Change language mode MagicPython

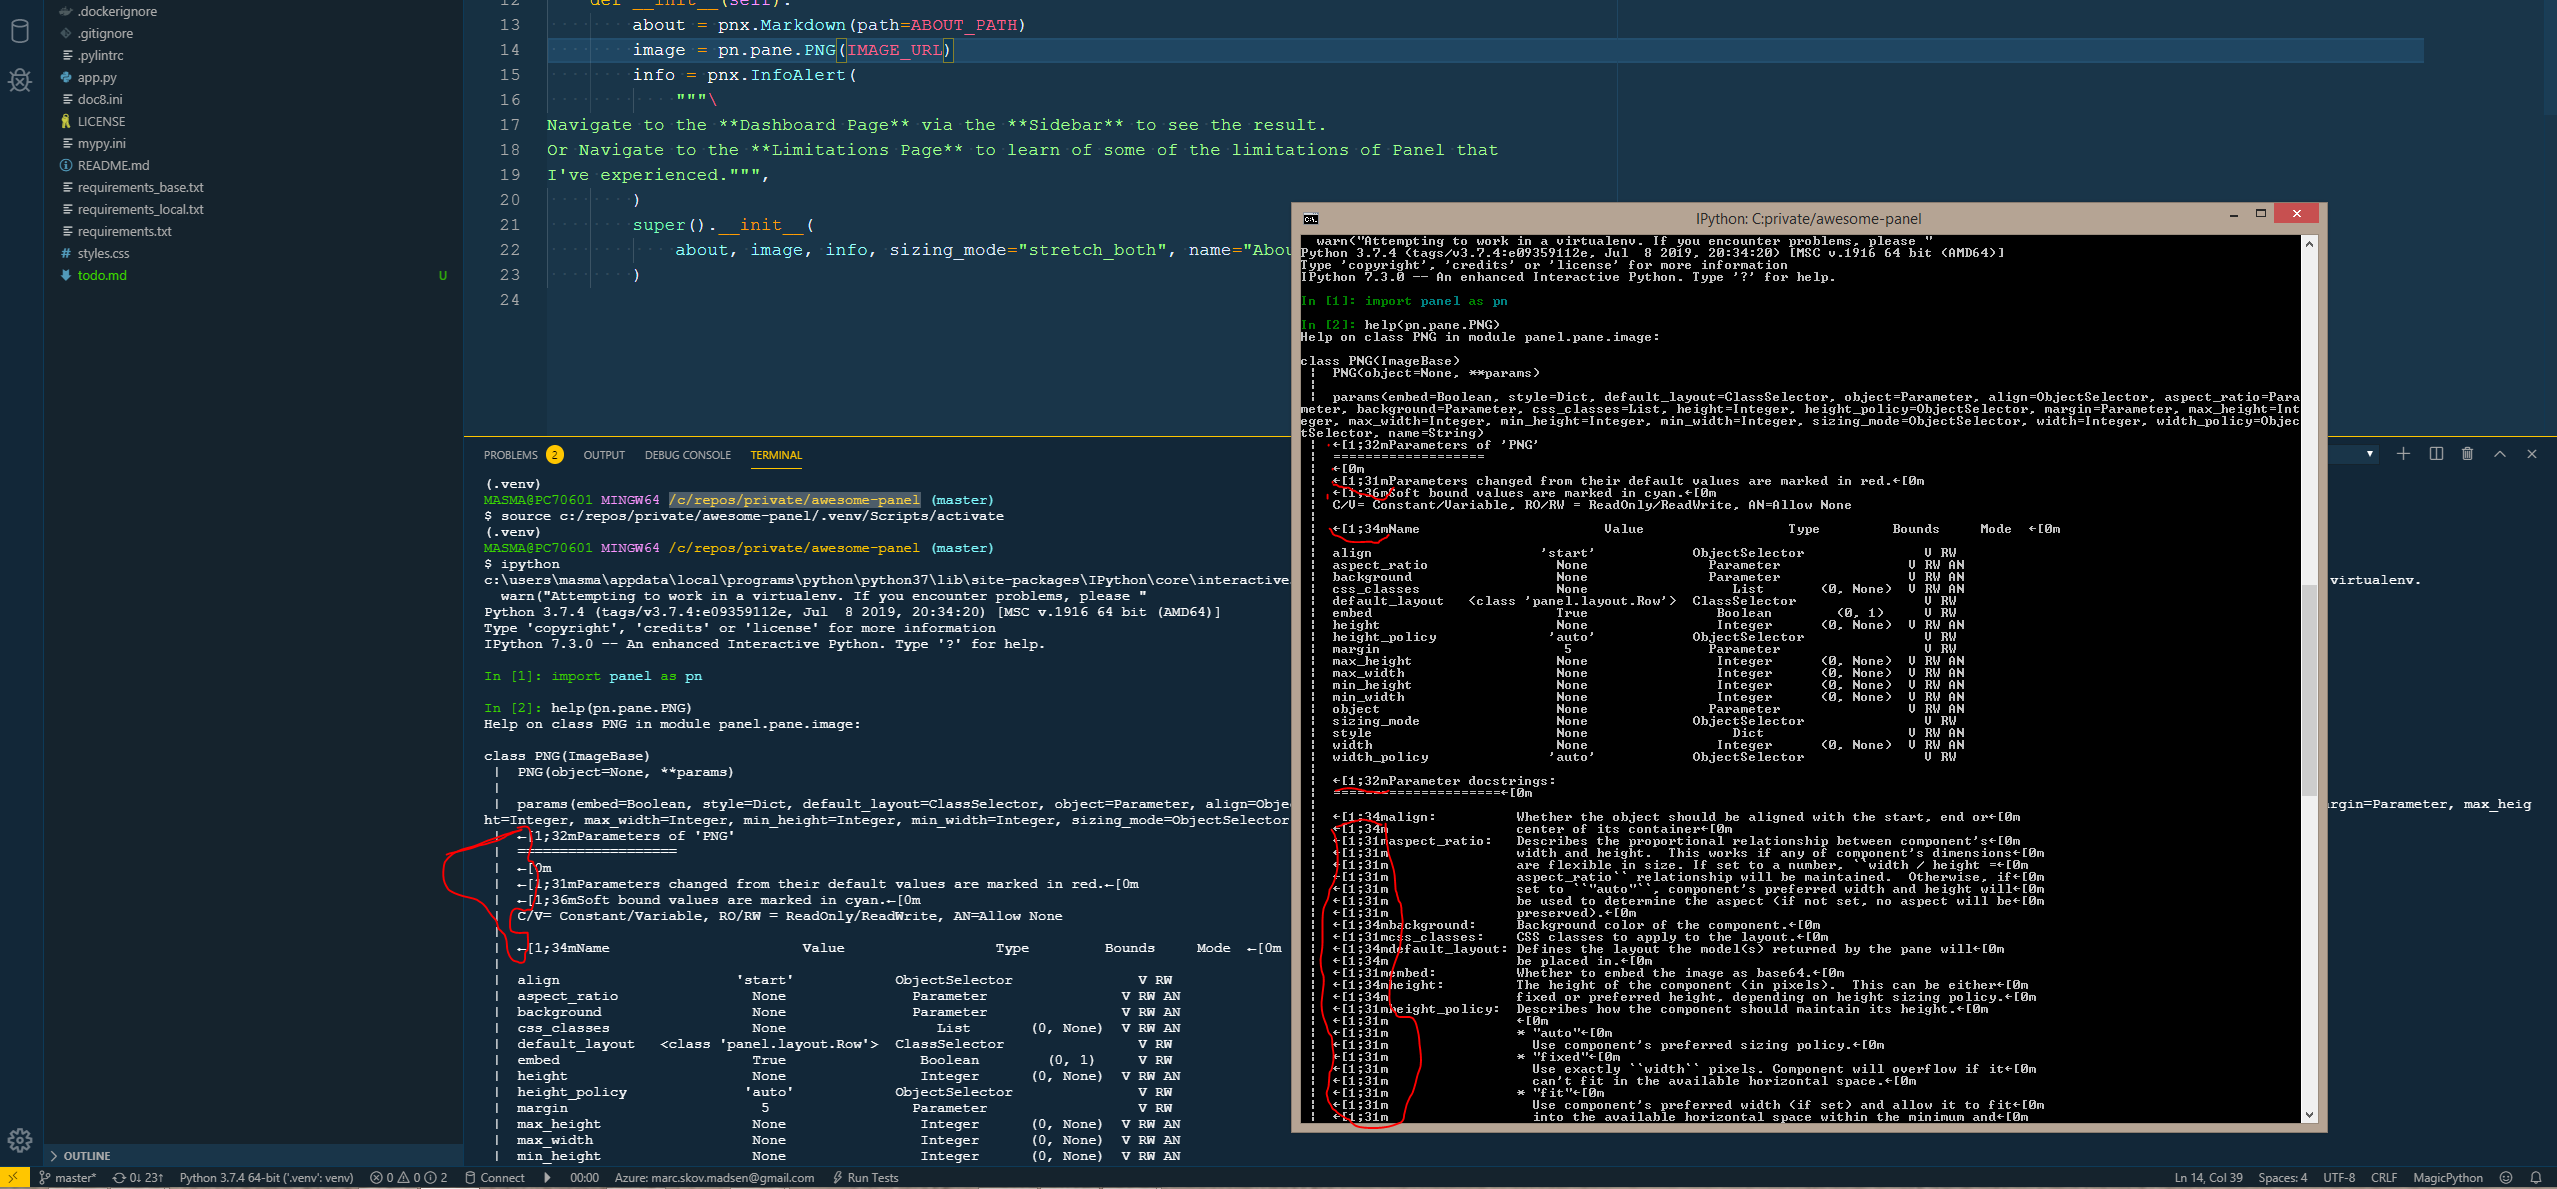pyautogui.click(x=2447, y=1177)
